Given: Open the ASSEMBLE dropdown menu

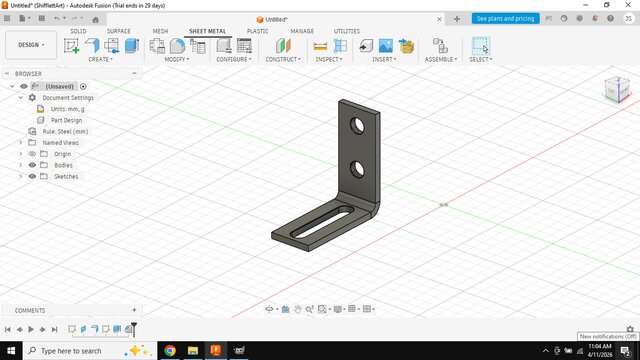Looking at the screenshot, I should pos(441,59).
